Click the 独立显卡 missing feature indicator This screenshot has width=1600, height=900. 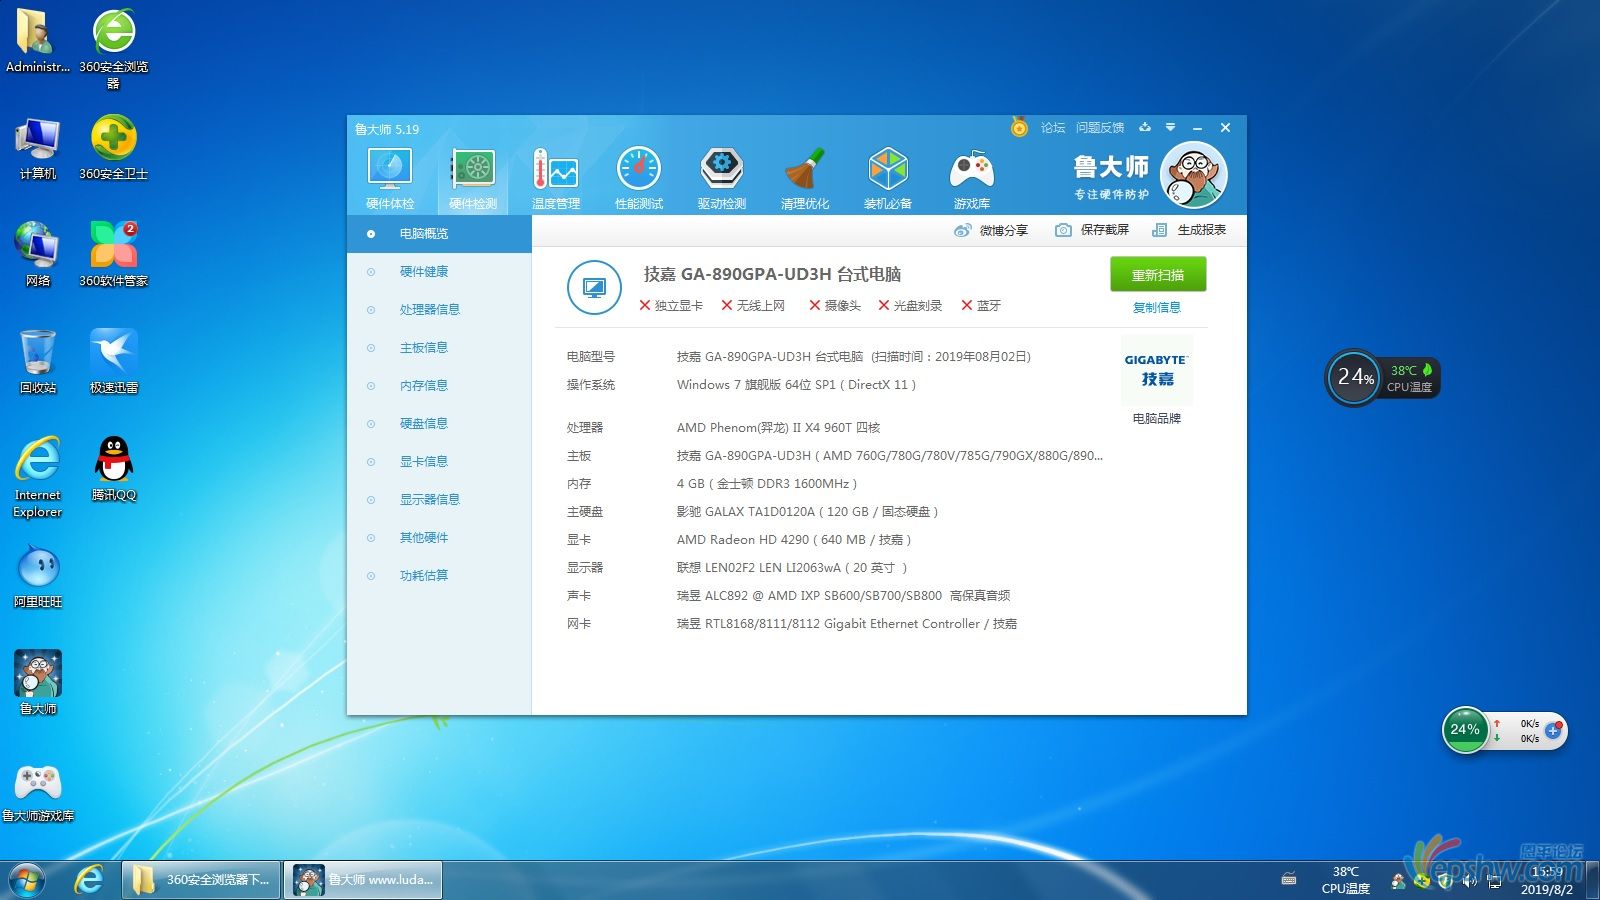671,306
